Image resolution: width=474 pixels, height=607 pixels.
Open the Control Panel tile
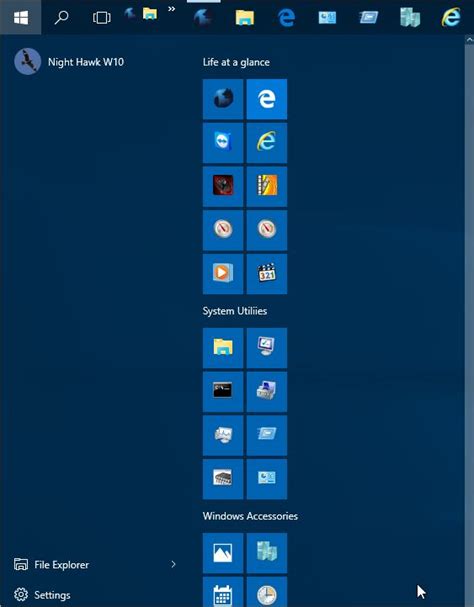(267, 479)
